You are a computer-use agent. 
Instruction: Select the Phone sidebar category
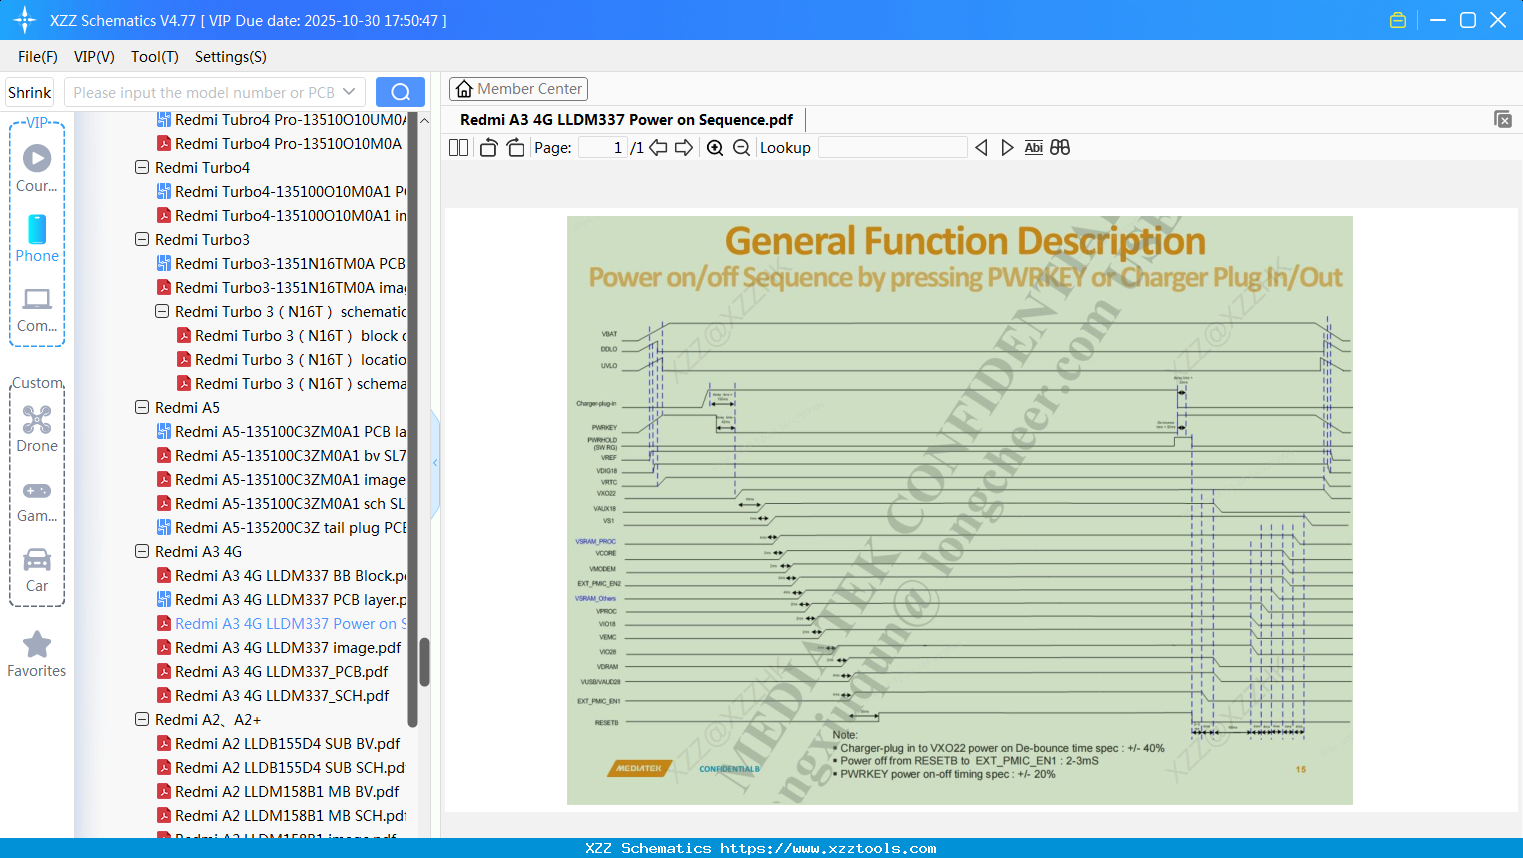pyautogui.click(x=37, y=239)
